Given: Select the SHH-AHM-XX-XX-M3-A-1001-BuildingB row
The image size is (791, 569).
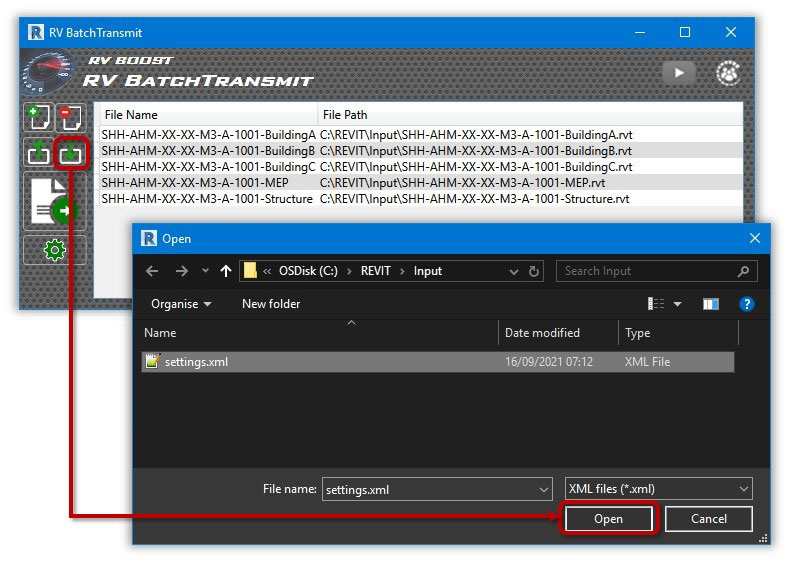Looking at the screenshot, I should (x=421, y=151).
